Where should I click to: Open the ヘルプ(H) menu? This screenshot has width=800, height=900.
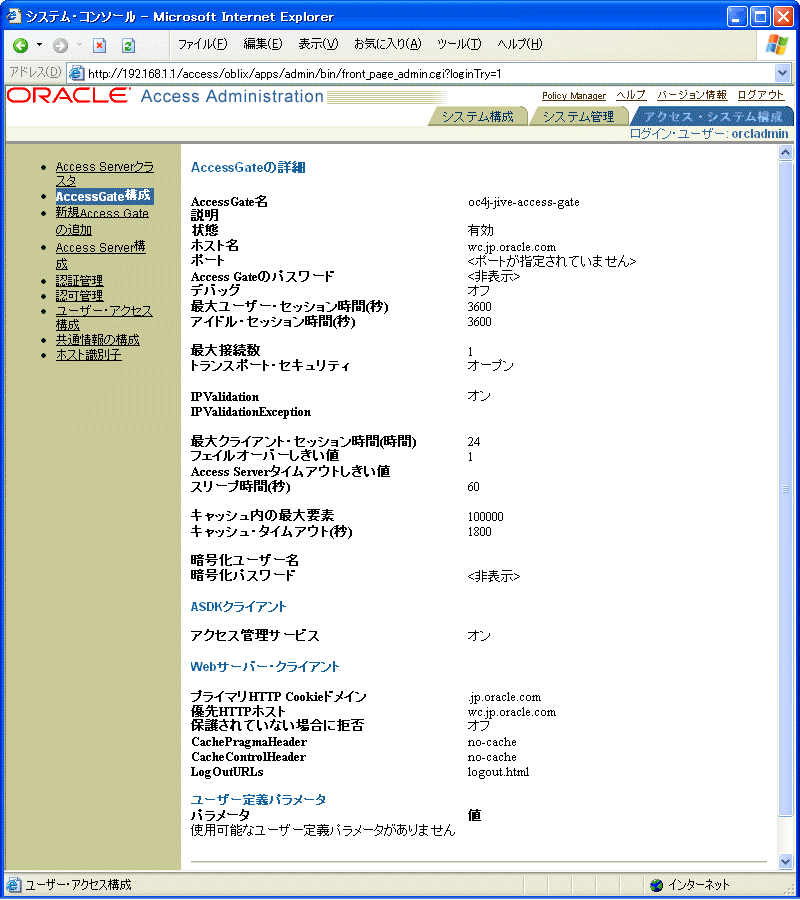tap(519, 44)
